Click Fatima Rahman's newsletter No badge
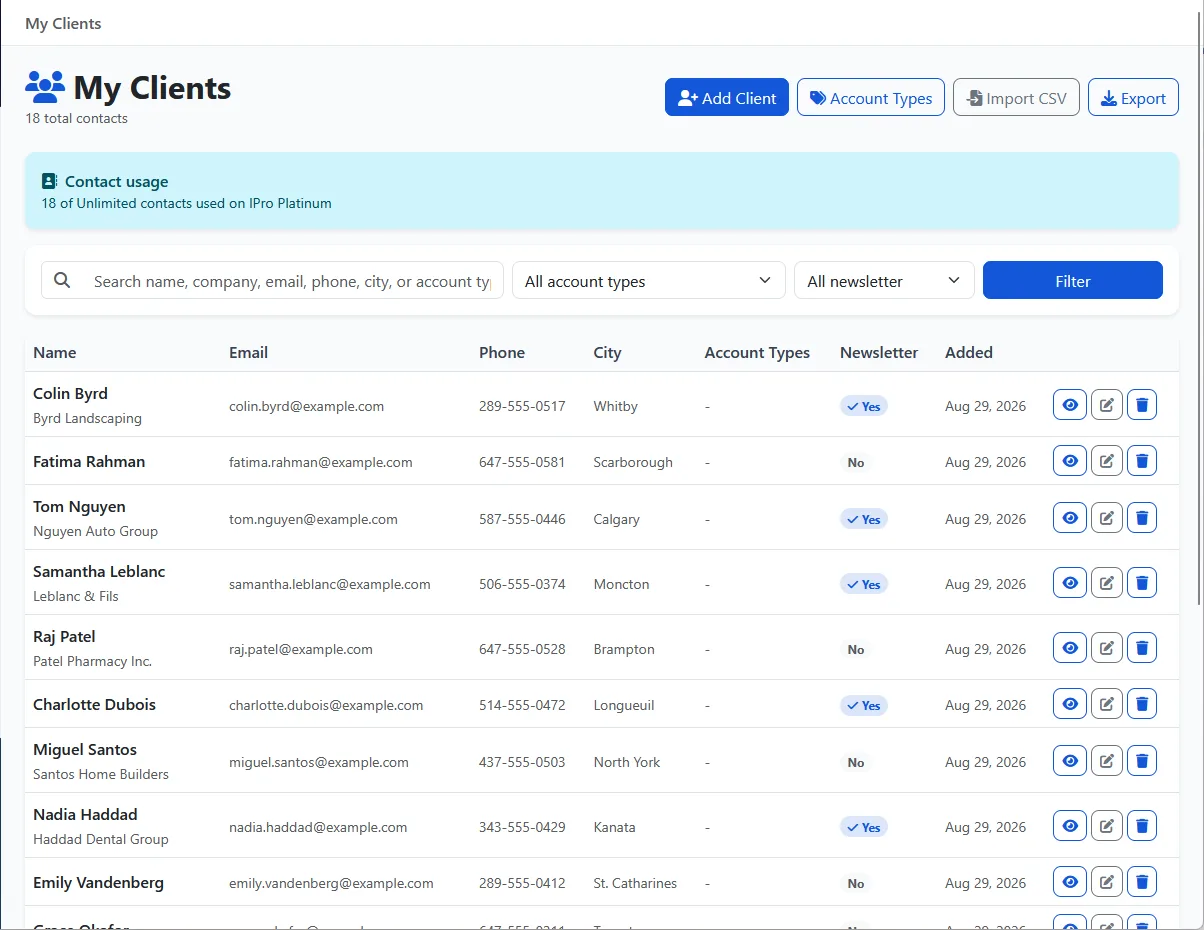The width and height of the screenshot is (1204, 930). click(x=856, y=462)
